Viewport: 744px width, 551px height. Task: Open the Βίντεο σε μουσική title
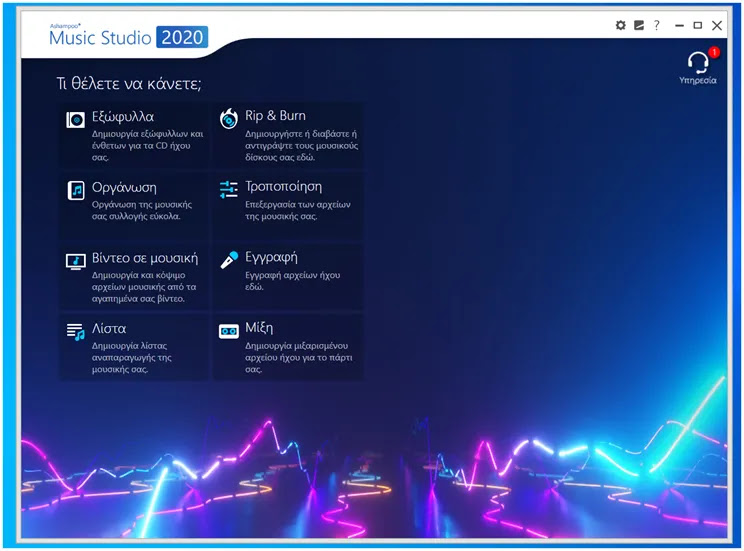(145, 258)
